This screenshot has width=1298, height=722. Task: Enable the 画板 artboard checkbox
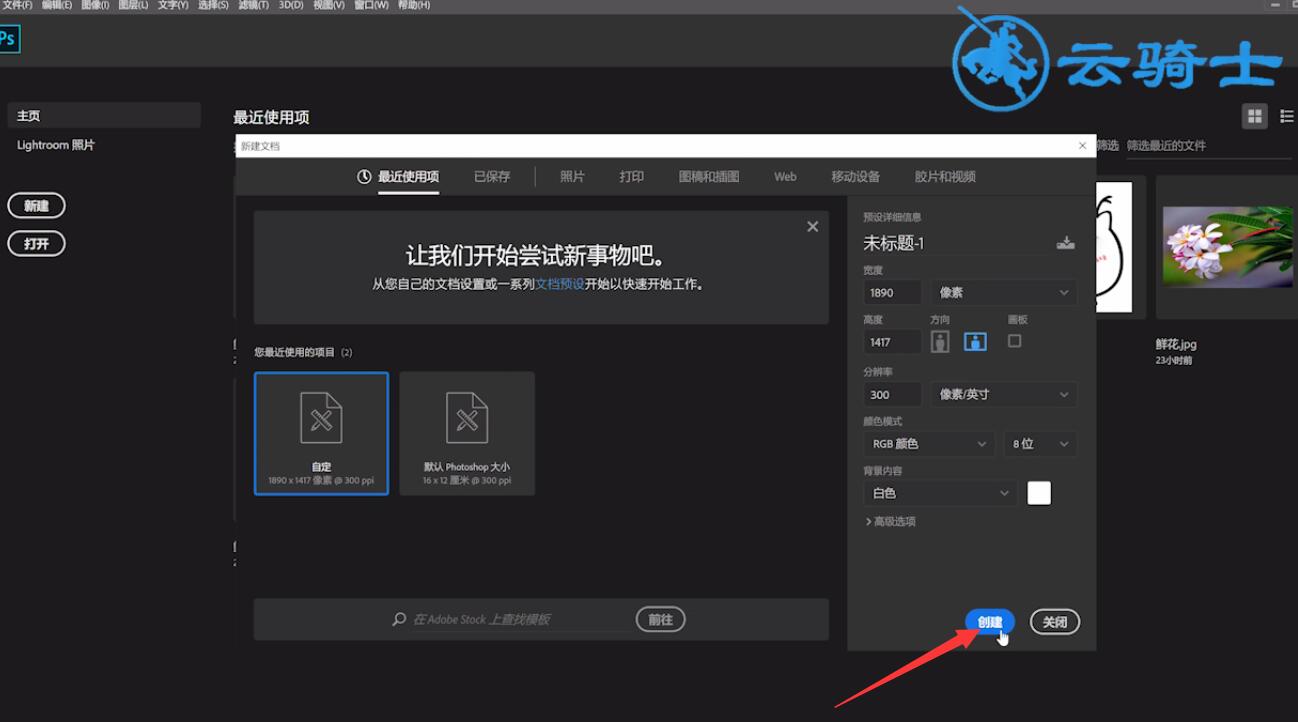(x=1014, y=341)
